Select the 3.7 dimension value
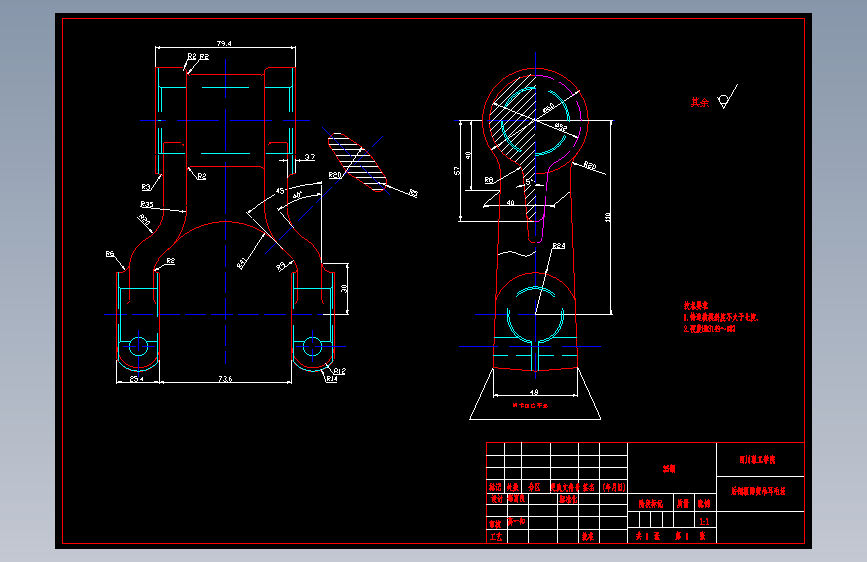The height and width of the screenshot is (562, 867). pyautogui.click(x=310, y=157)
